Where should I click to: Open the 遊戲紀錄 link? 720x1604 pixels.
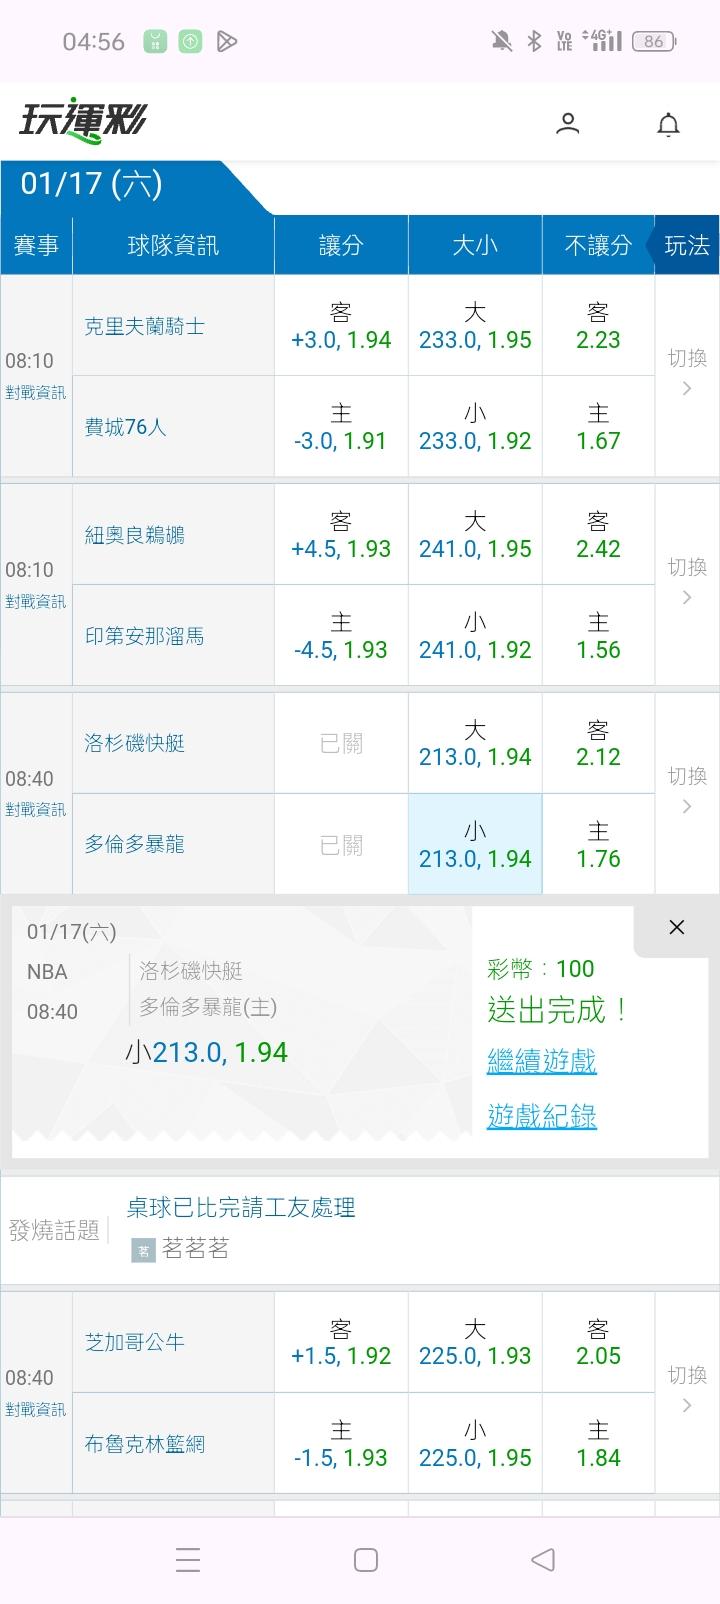coord(541,1115)
